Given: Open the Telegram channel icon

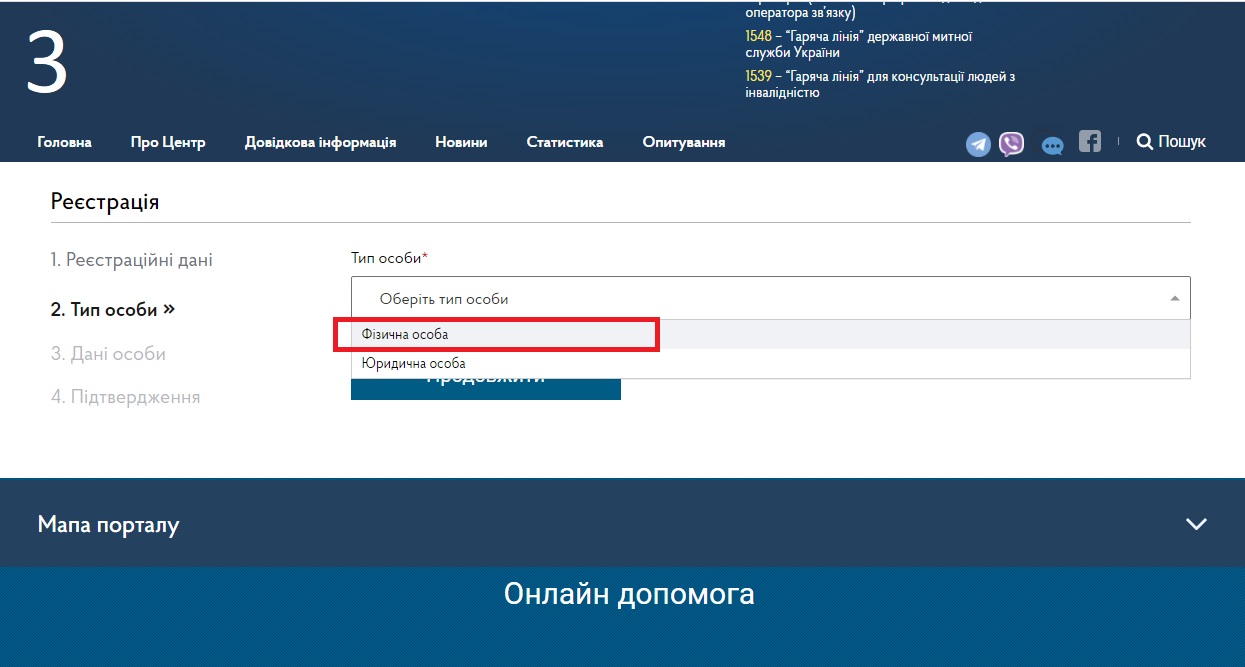Looking at the screenshot, I should tap(978, 144).
